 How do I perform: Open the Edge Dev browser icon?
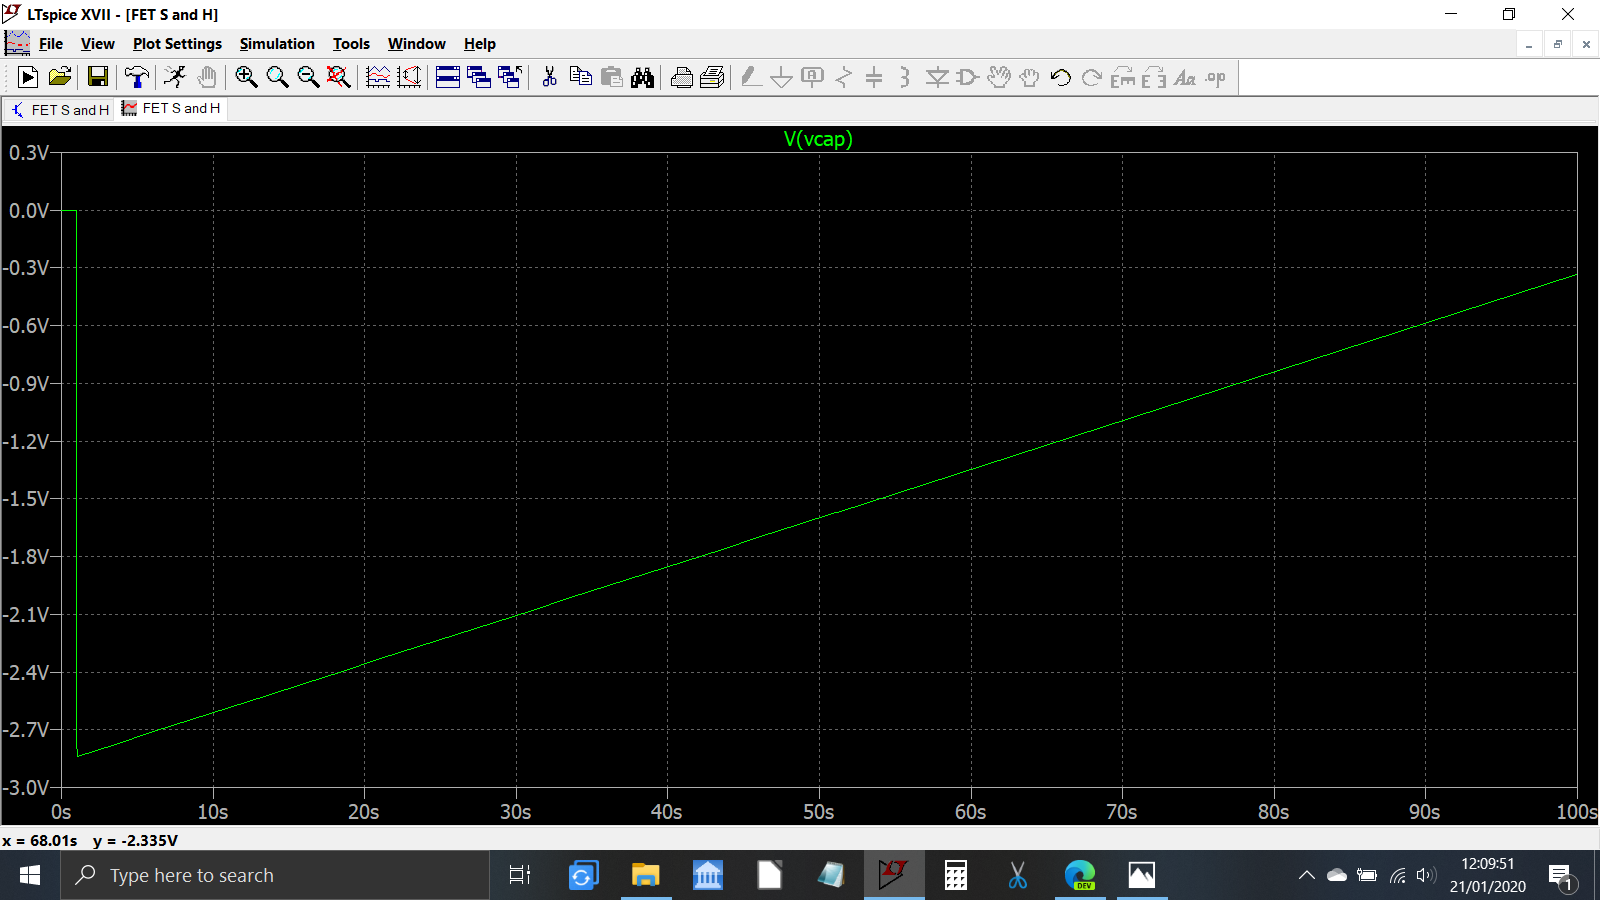coord(1080,876)
